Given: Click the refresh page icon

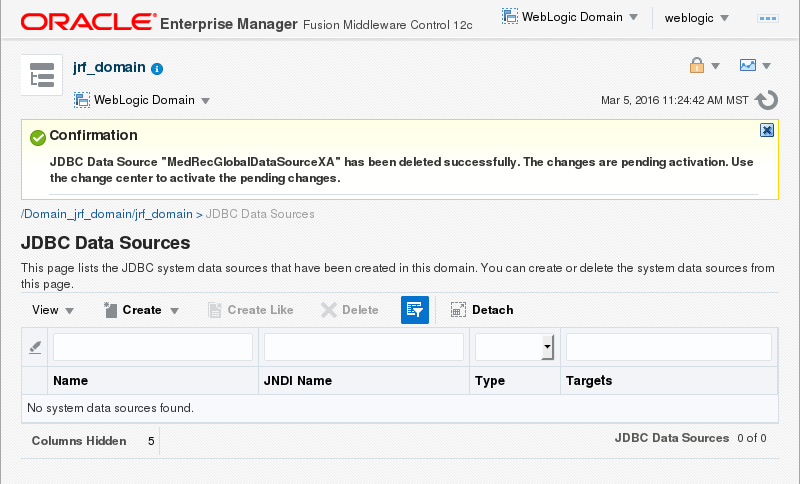Looking at the screenshot, I should (767, 100).
